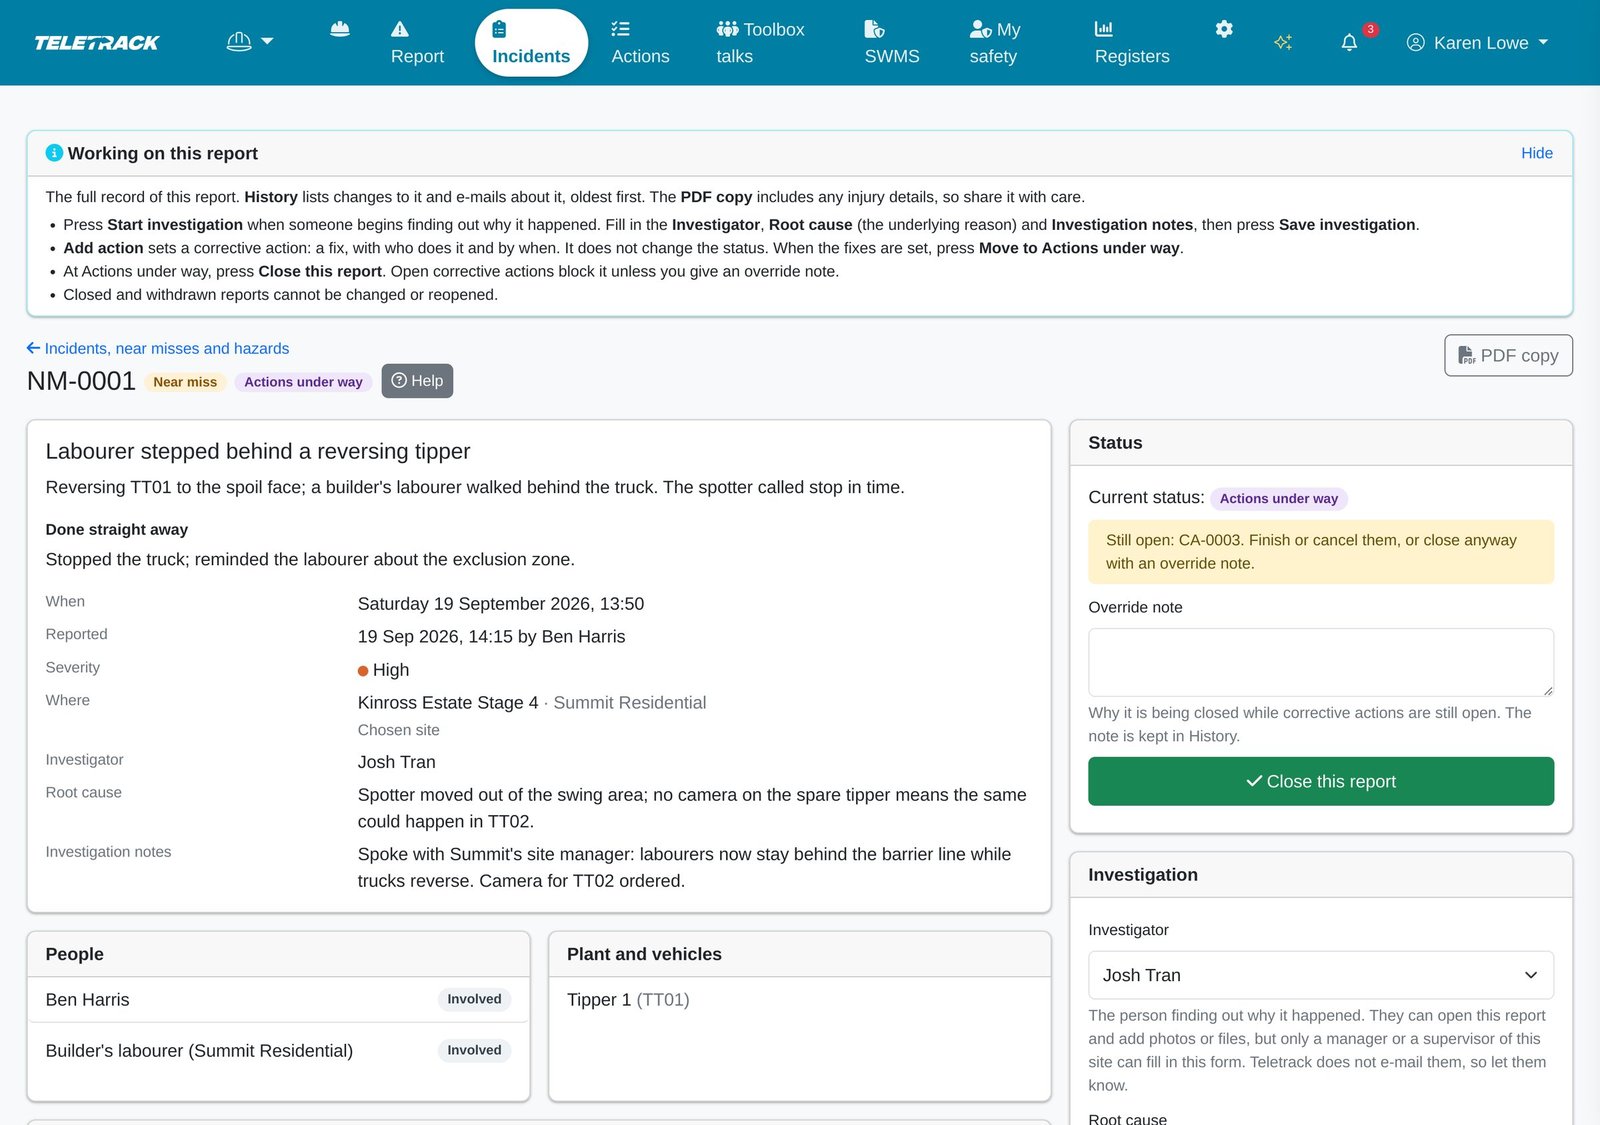Open Toolbox talks section
This screenshot has width=1600, height=1125.
coord(760,43)
